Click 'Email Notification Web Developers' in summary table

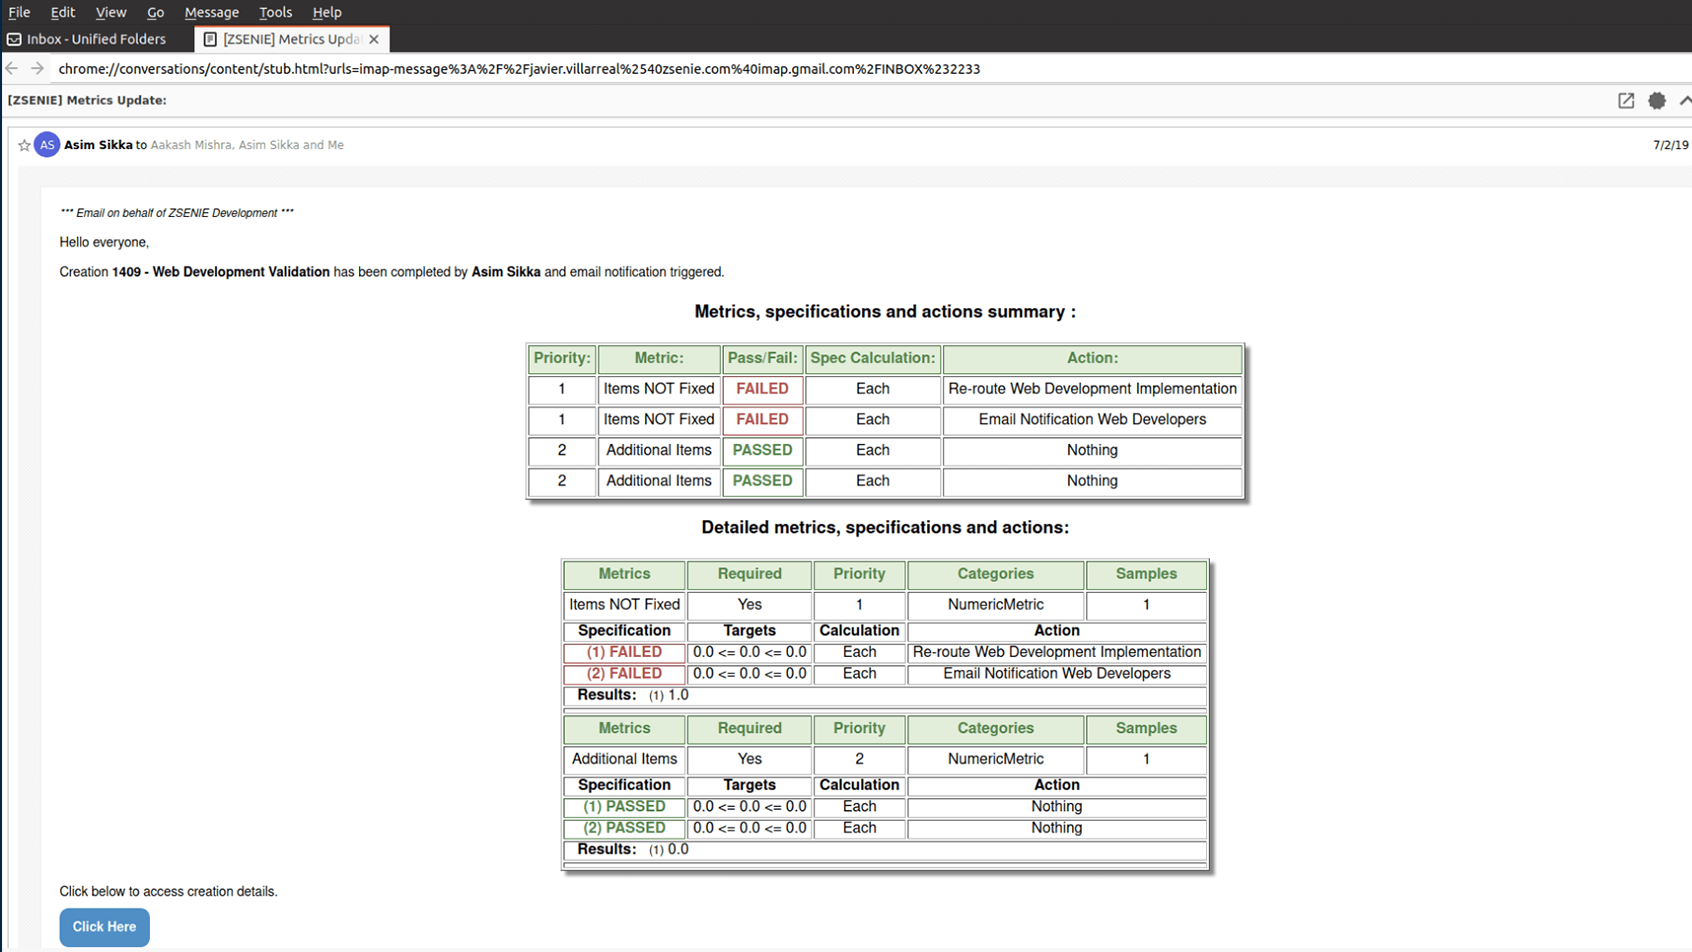coord(1092,420)
